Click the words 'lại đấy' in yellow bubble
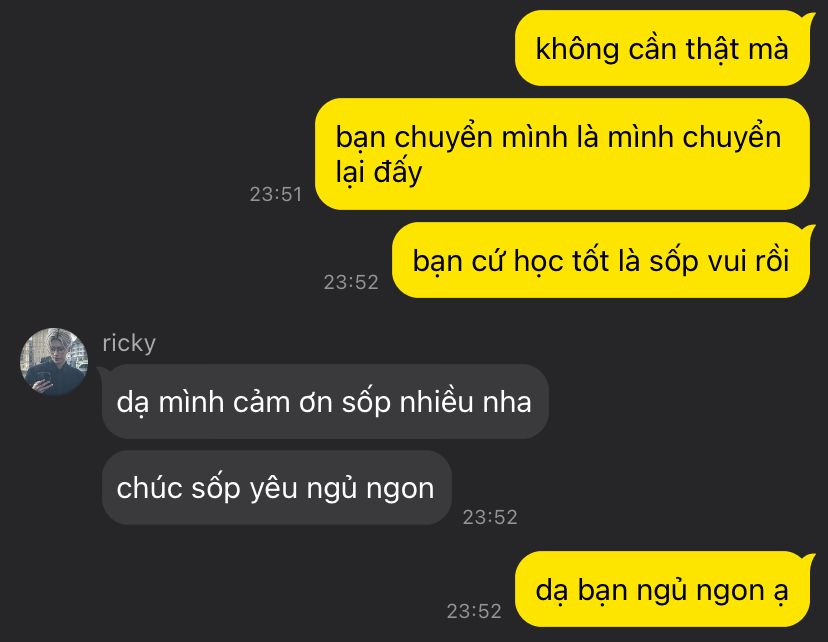 tap(379, 172)
